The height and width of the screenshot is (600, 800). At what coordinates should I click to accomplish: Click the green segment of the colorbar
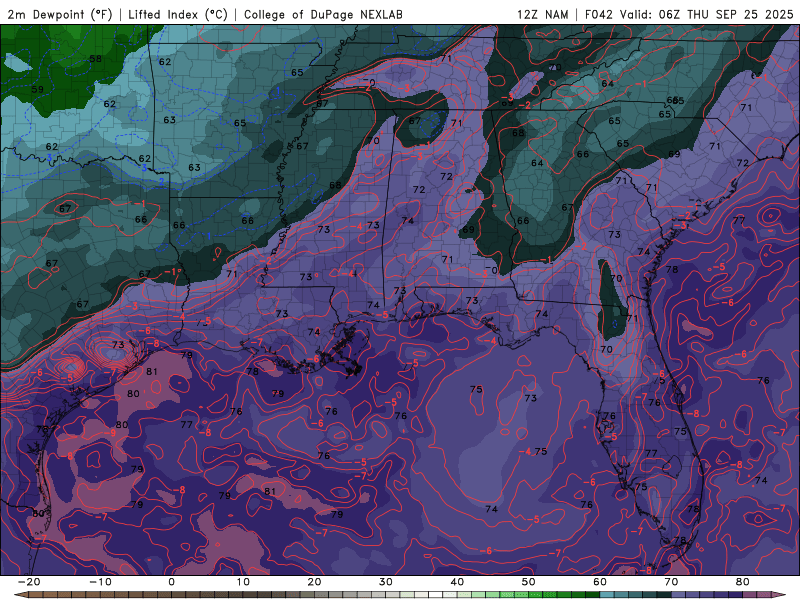point(536,595)
